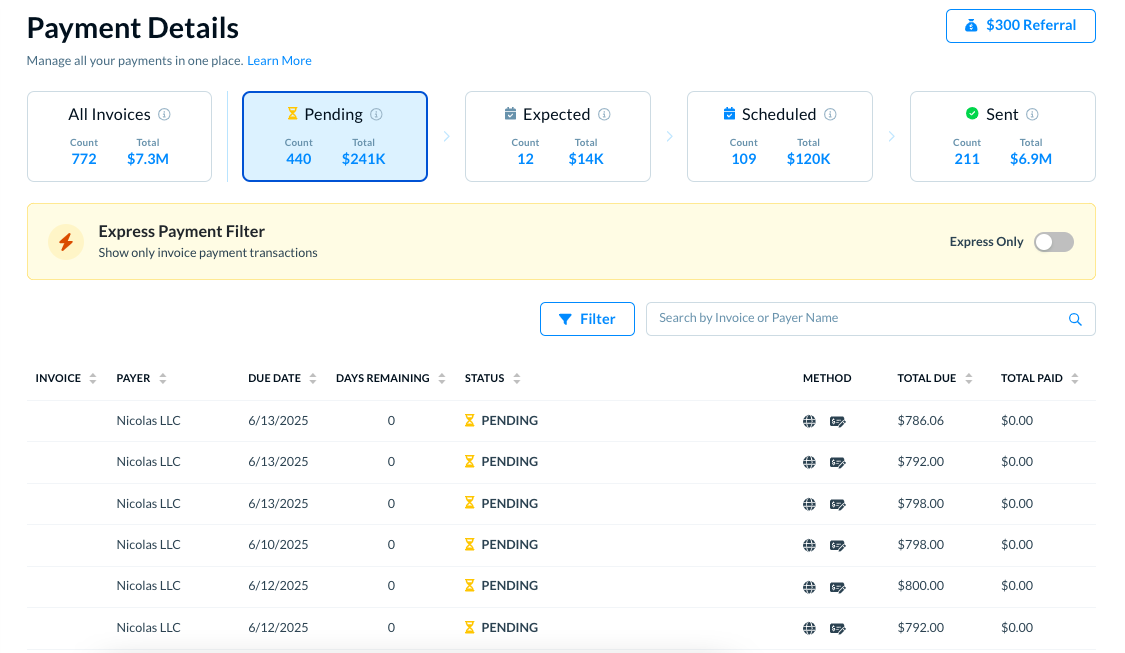
Task: Click the search magnifier icon
Action: [x=1075, y=319]
